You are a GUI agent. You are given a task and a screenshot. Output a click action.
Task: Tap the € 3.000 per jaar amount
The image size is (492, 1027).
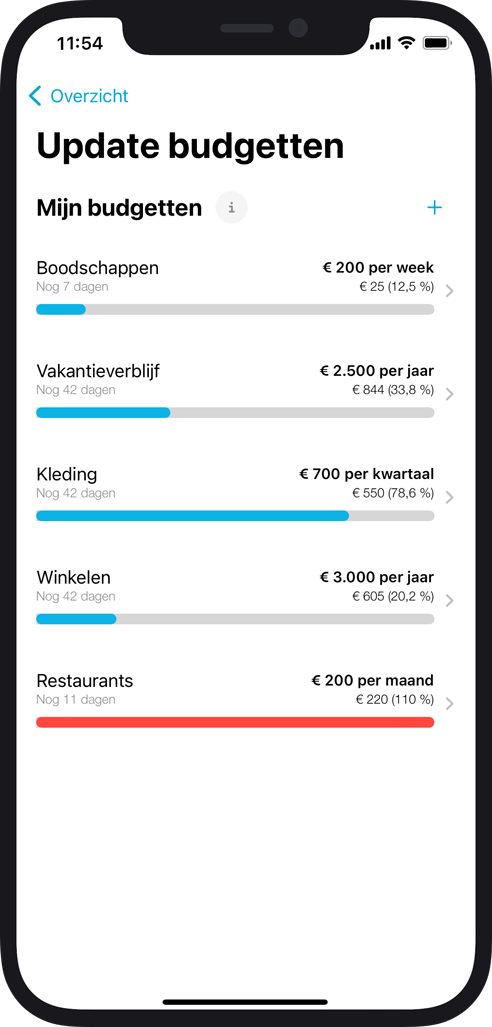377,577
